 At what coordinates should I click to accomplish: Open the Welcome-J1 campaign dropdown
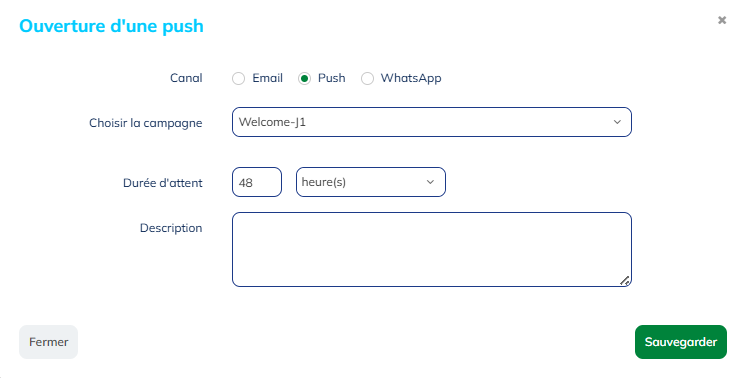(x=431, y=122)
